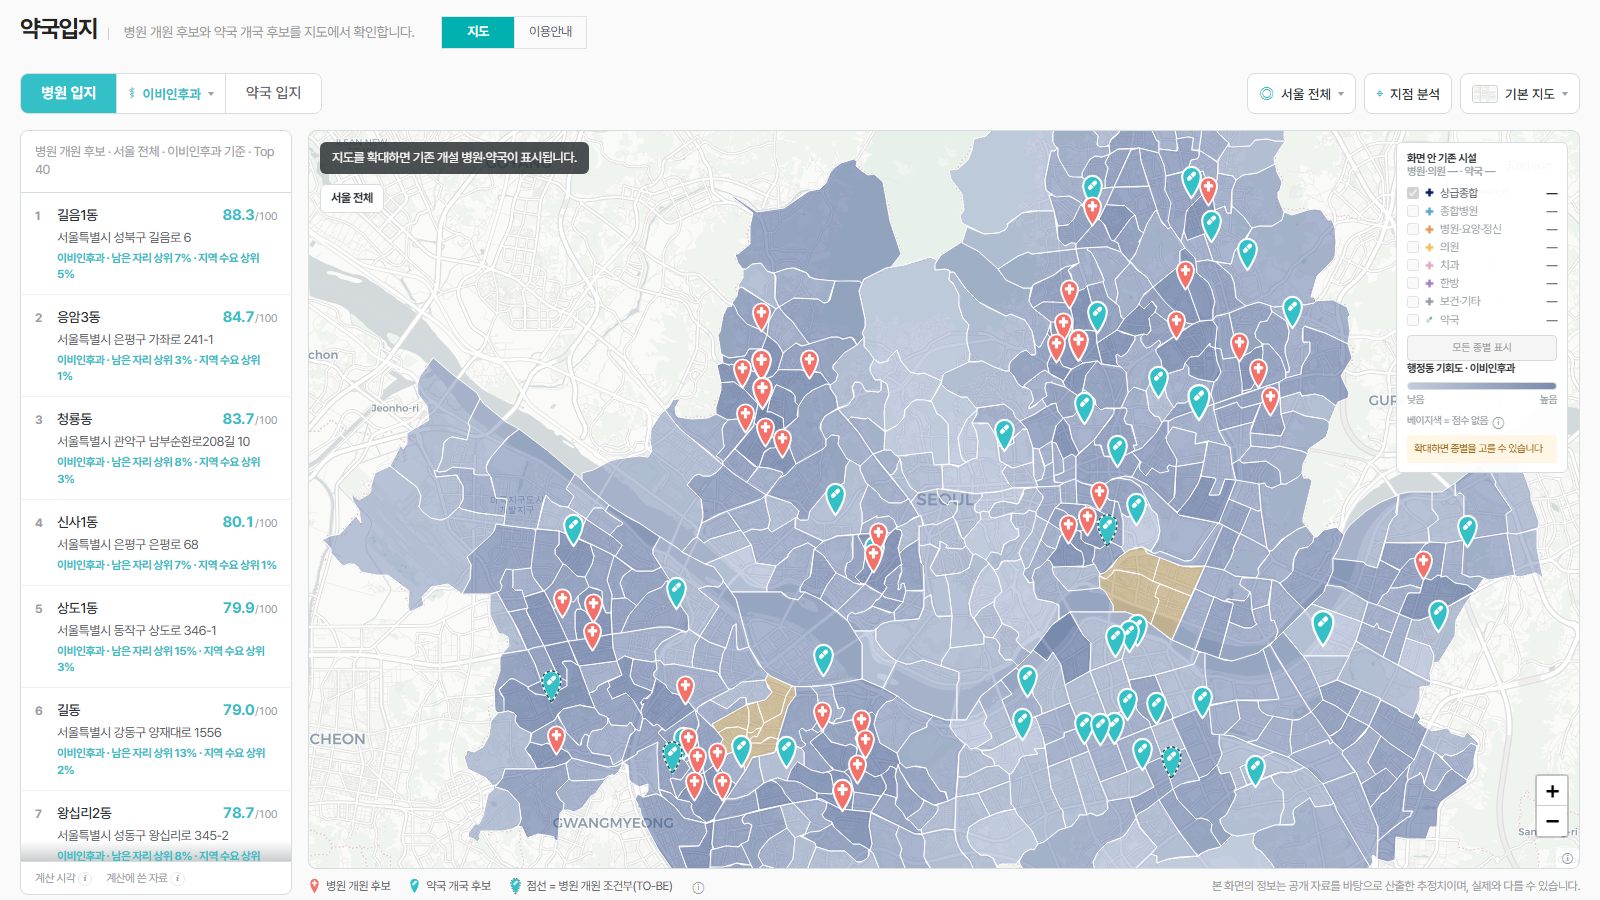Open the 서울 전체 region dropdown
This screenshot has width=1600, height=900.
[1302, 94]
